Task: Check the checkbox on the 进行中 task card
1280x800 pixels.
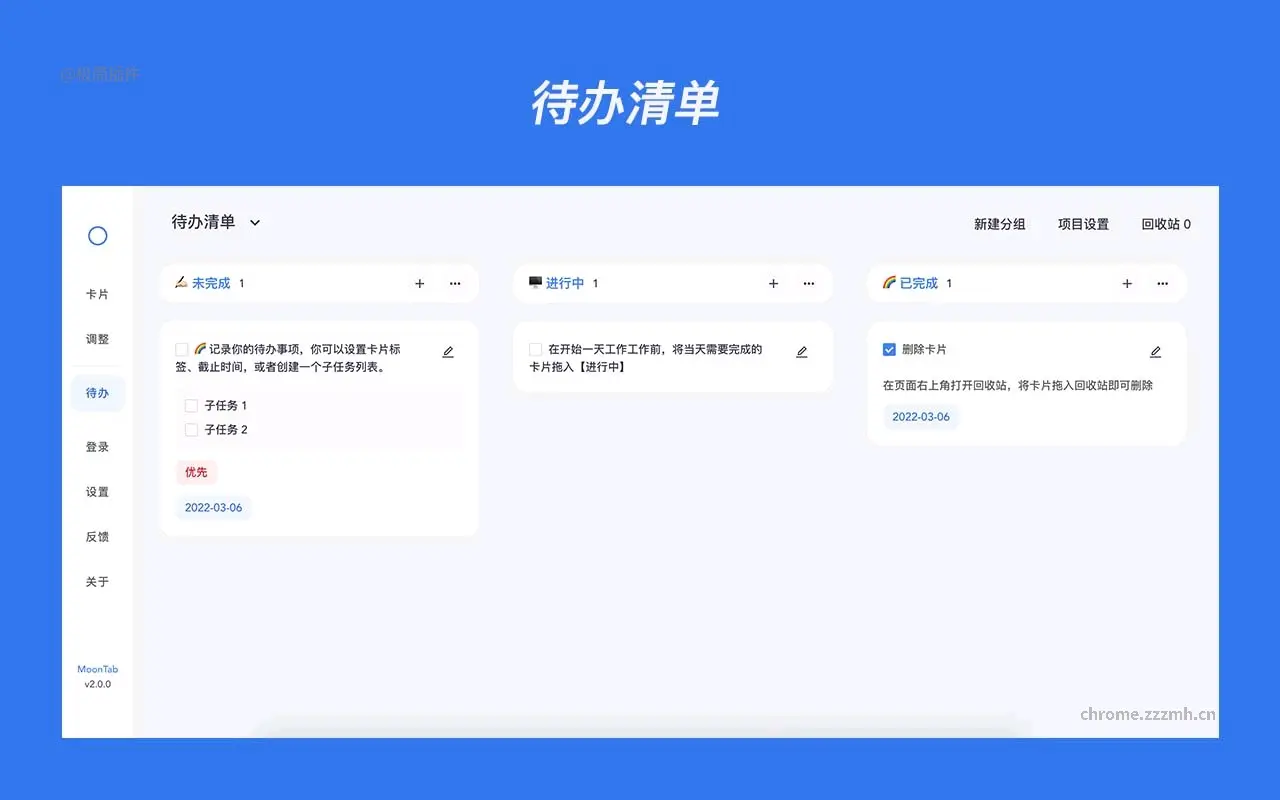Action: coord(535,349)
